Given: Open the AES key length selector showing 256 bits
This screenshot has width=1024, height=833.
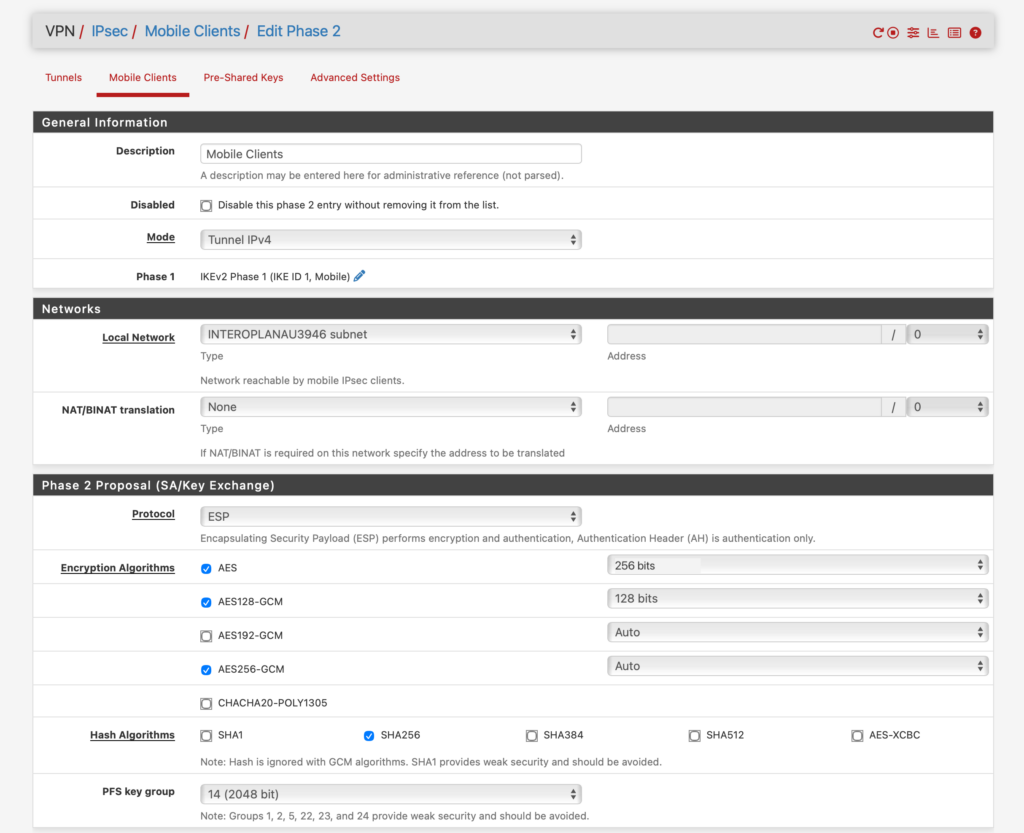Looking at the screenshot, I should [797, 564].
